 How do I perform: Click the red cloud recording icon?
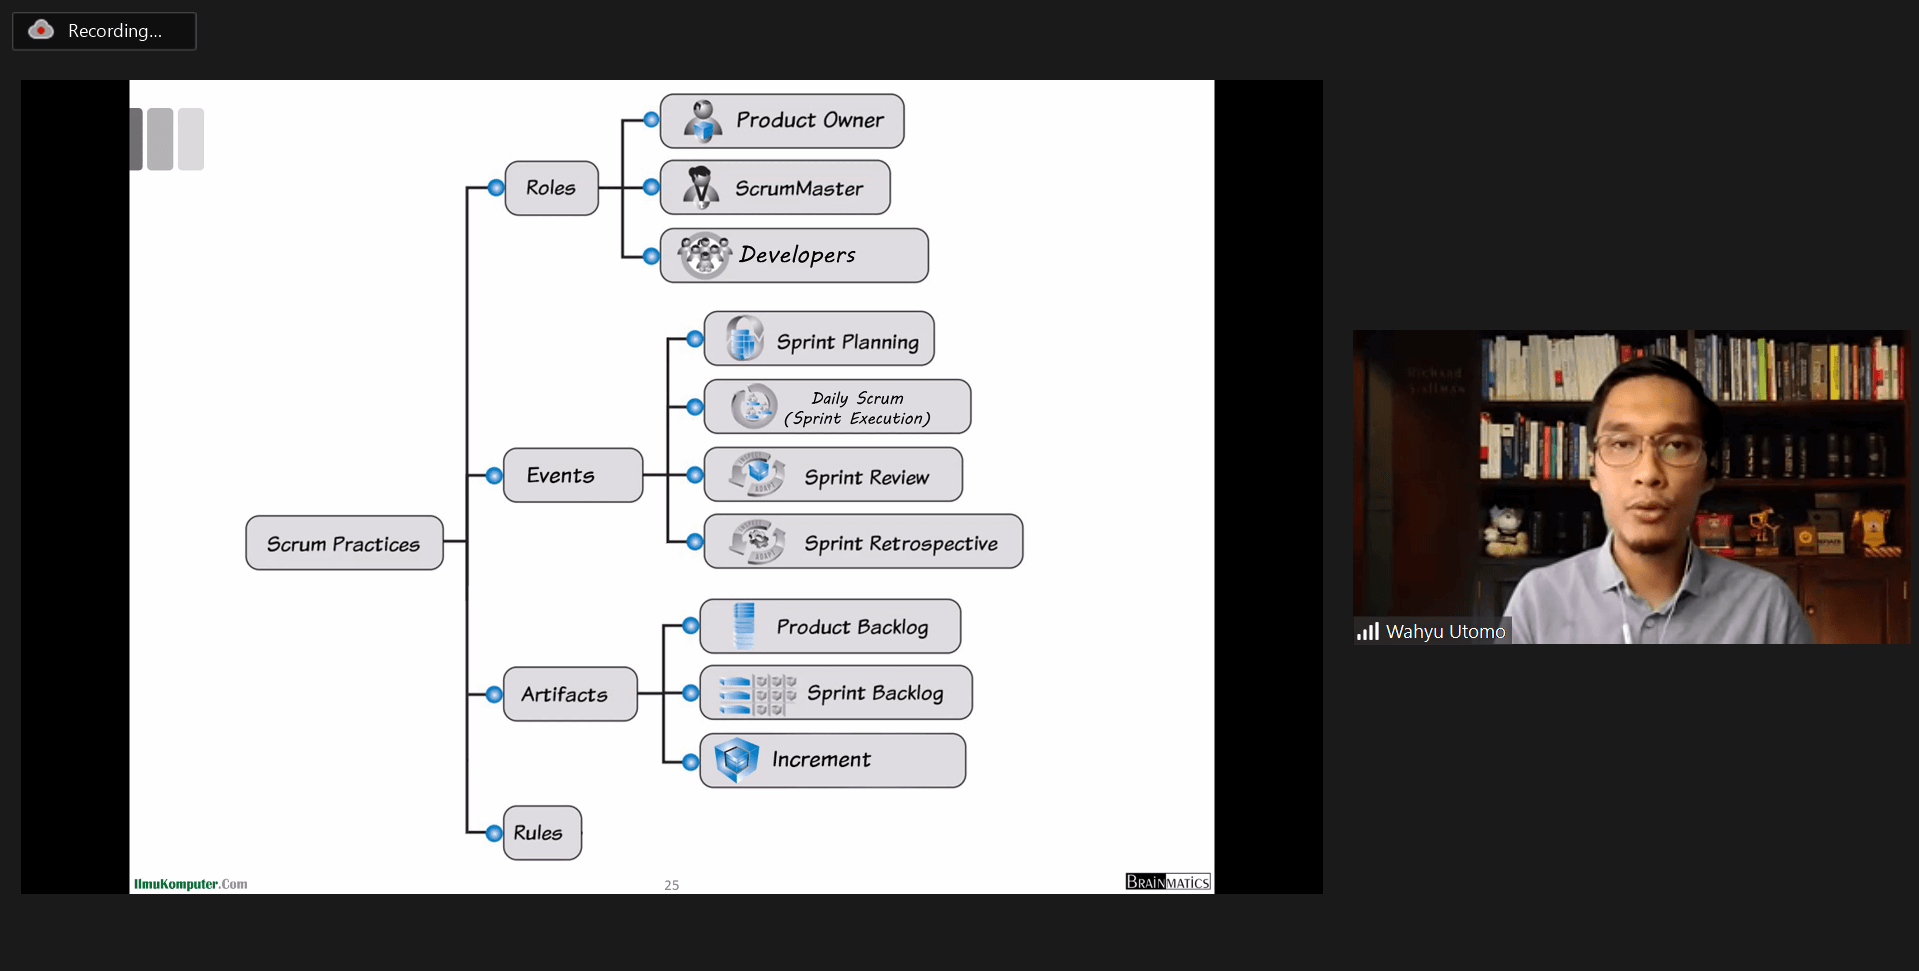pos(41,30)
